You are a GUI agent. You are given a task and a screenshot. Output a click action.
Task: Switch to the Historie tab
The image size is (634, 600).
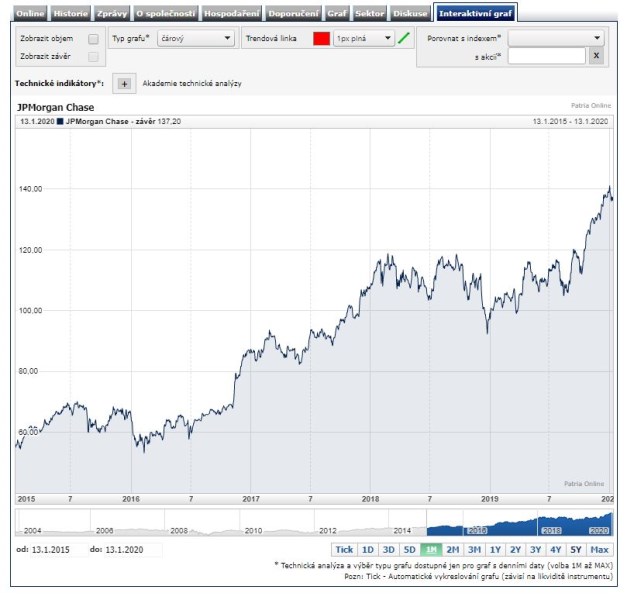(70, 14)
